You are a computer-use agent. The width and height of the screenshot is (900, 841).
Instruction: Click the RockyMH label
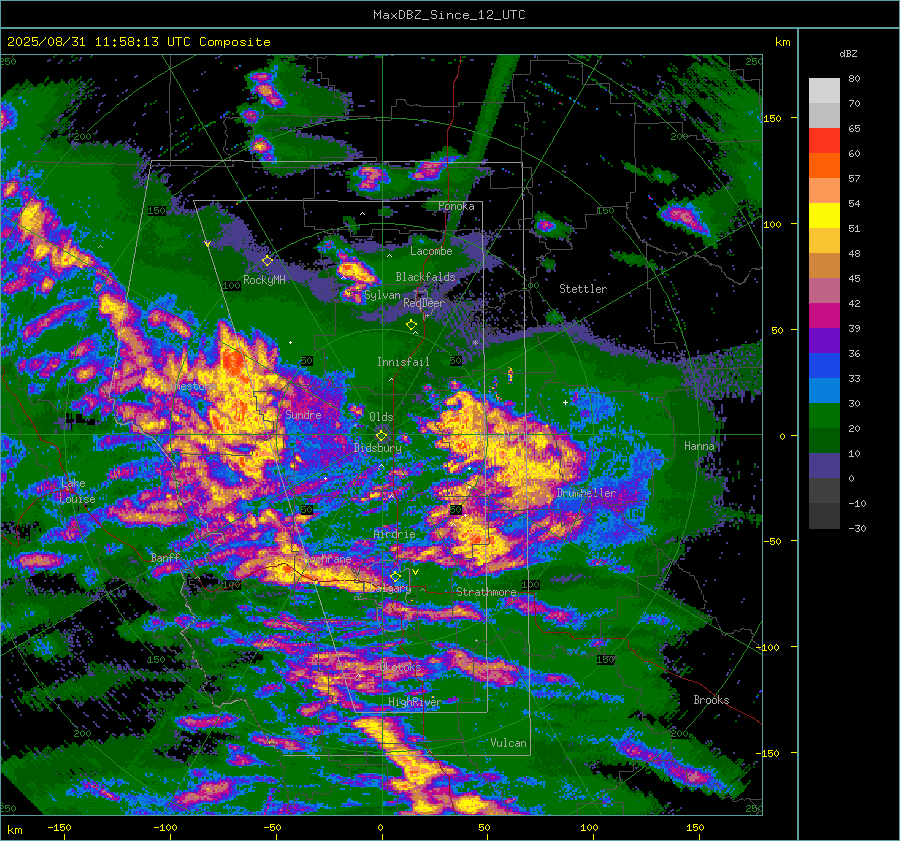[x=264, y=280]
